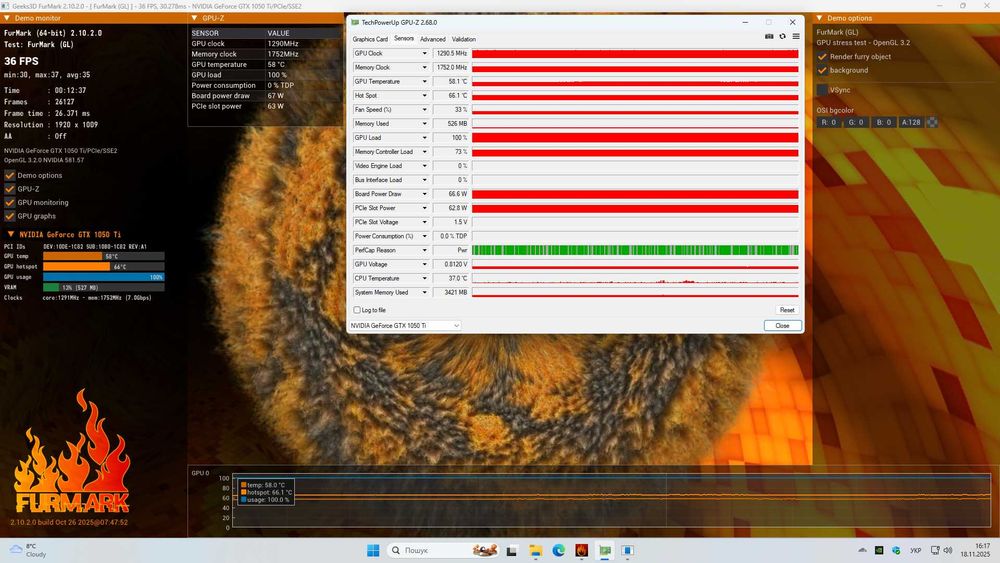Launch Microsoft Edge from the taskbar
Screen dimensions: 1000x563
(x=559, y=550)
